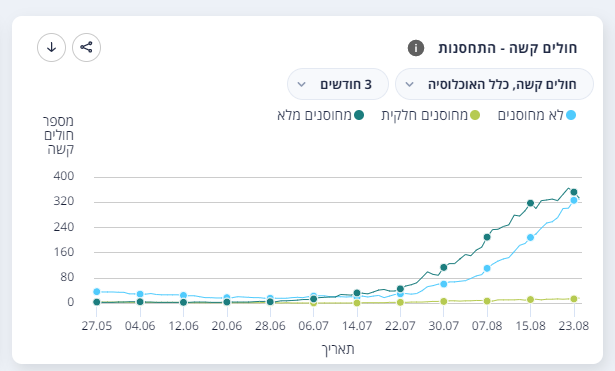
Task: Open the חולים קשה, כלל האוכלוסיה dropdown
Action: tap(494, 84)
